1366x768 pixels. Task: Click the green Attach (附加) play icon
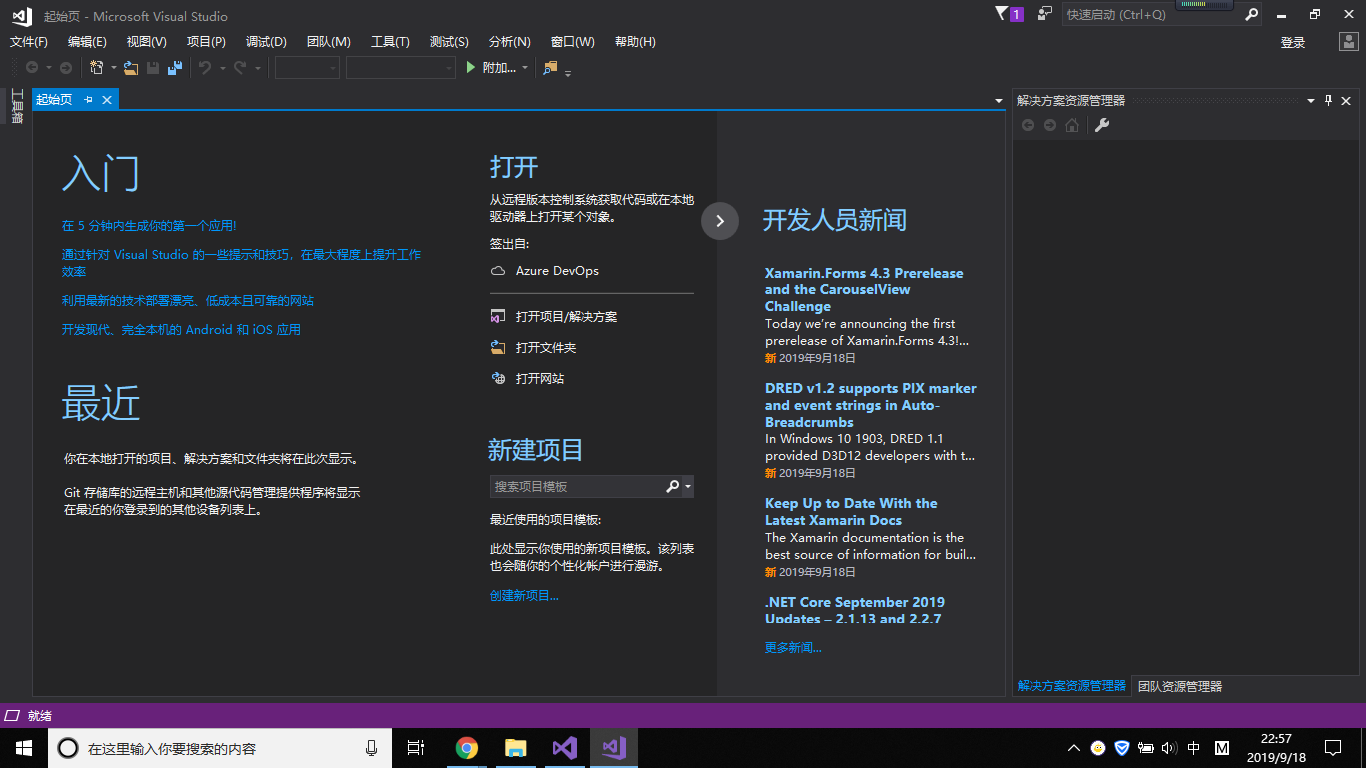tap(472, 68)
